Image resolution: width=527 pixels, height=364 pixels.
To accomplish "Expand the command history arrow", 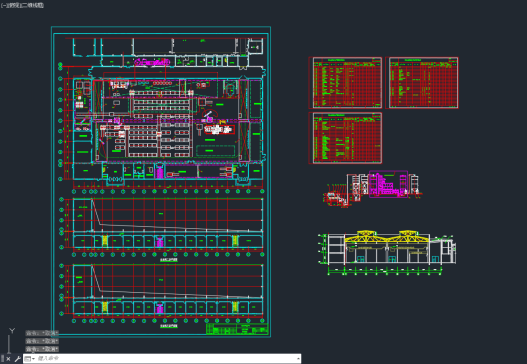I will click(x=298, y=359).
